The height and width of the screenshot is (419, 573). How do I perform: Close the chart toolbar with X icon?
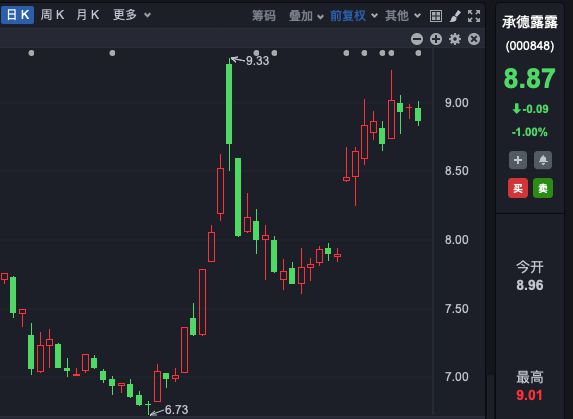click(474, 39)
